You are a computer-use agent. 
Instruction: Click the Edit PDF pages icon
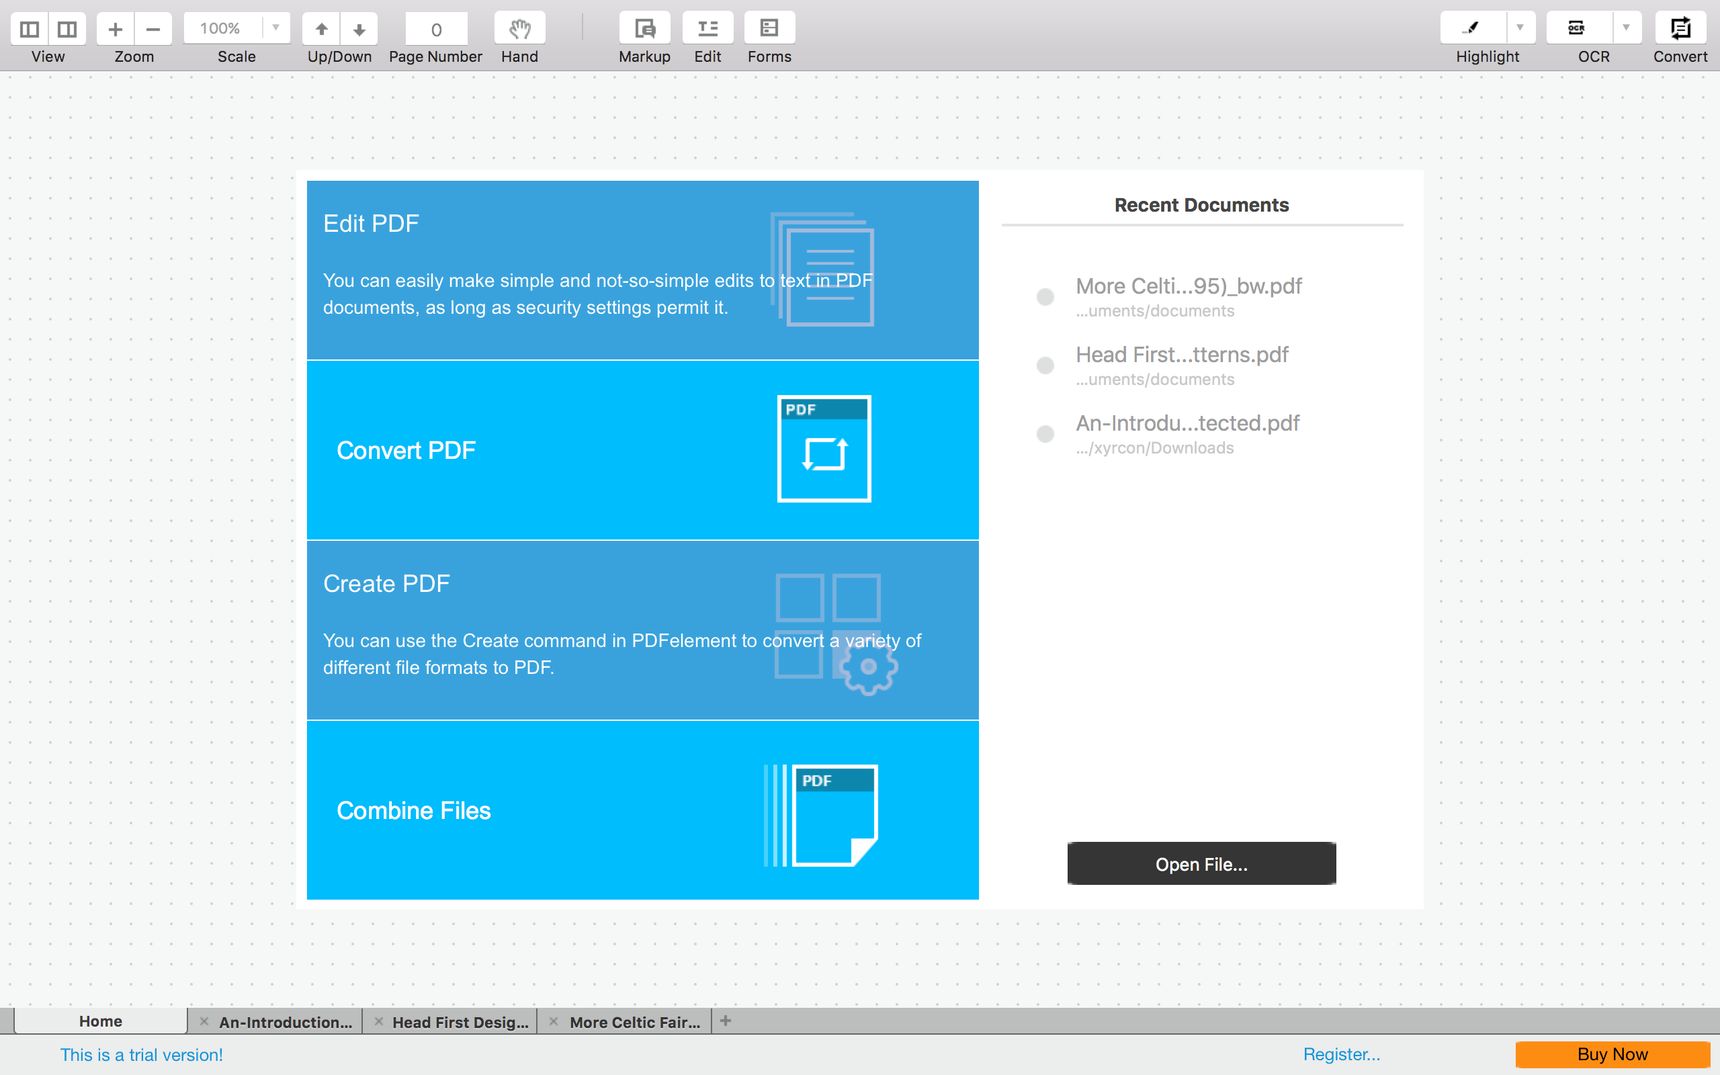click(x=822, y=269)
